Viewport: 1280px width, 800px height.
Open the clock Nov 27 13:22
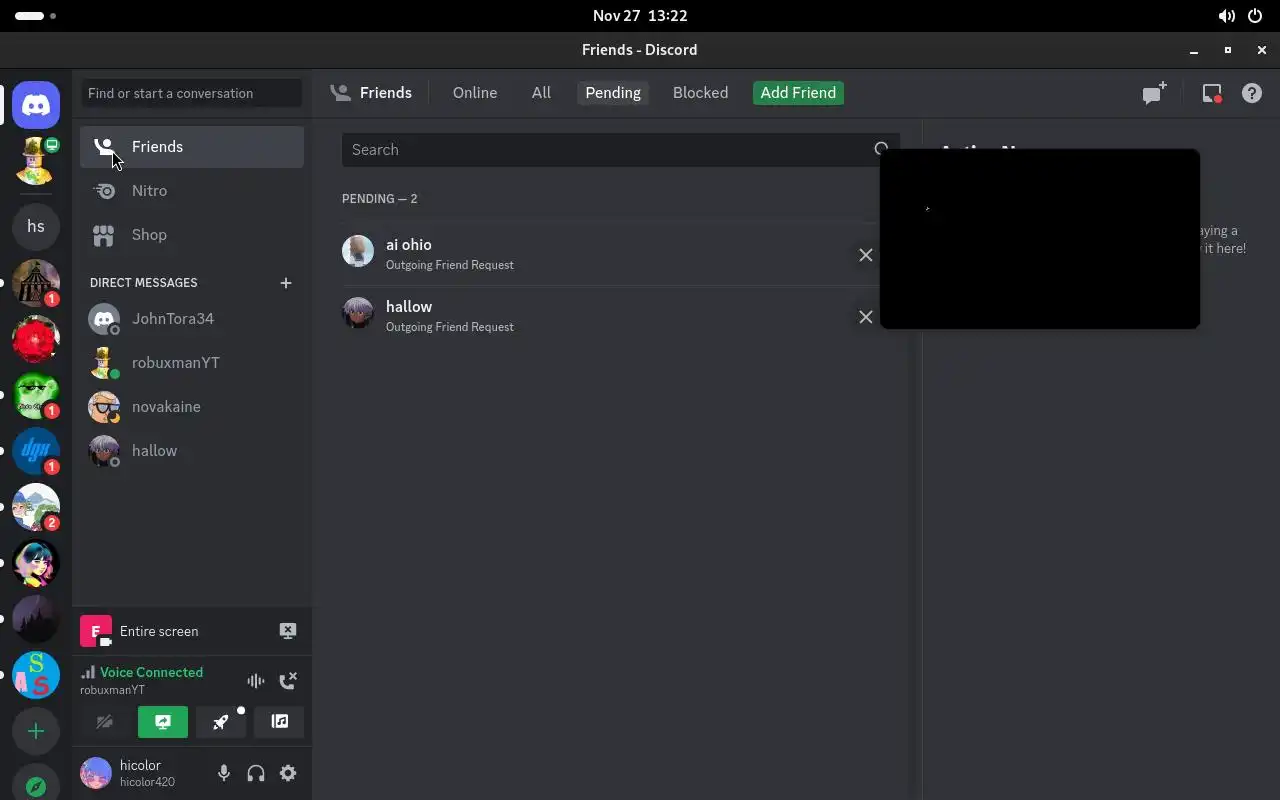(640, 16)
